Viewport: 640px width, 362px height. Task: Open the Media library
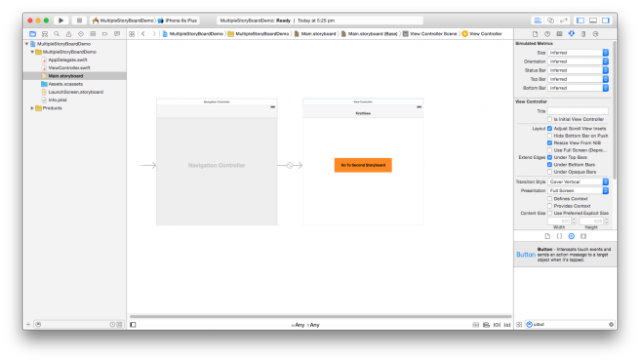pos(584,236)
